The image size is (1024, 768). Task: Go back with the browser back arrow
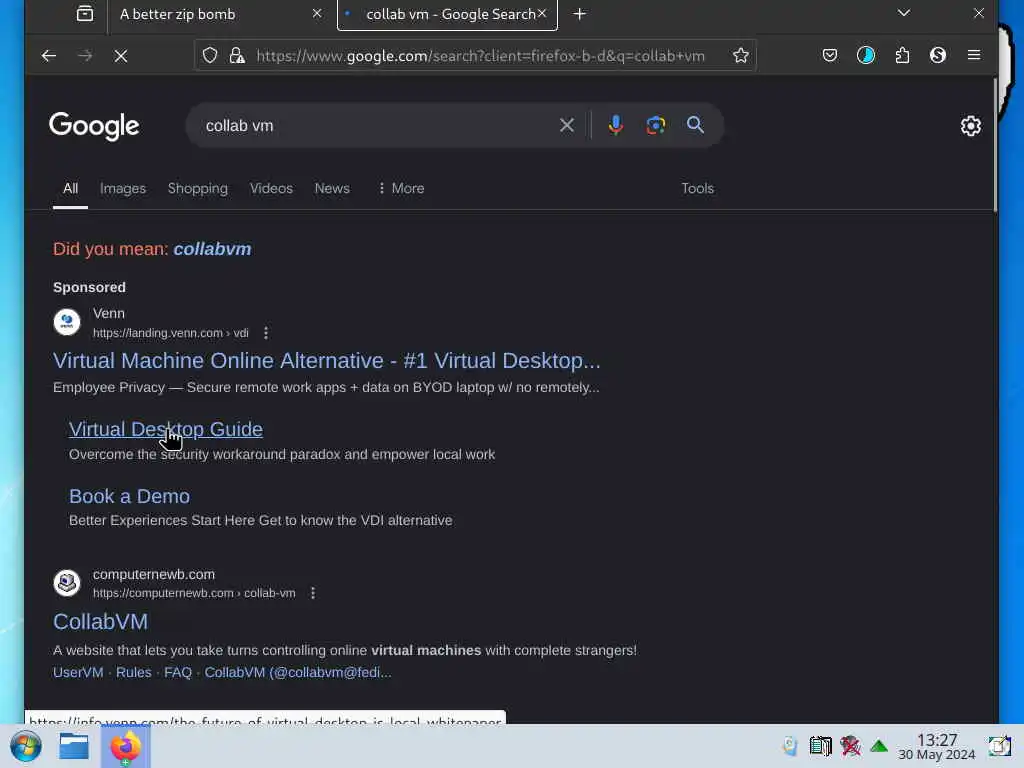point(48,56)
